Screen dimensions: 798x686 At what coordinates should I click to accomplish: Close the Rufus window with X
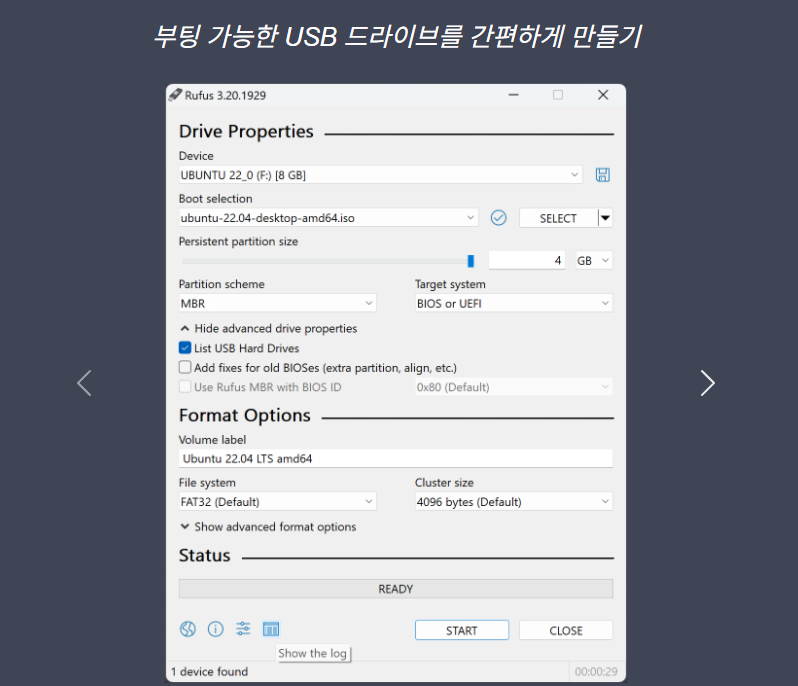[603, 95]
